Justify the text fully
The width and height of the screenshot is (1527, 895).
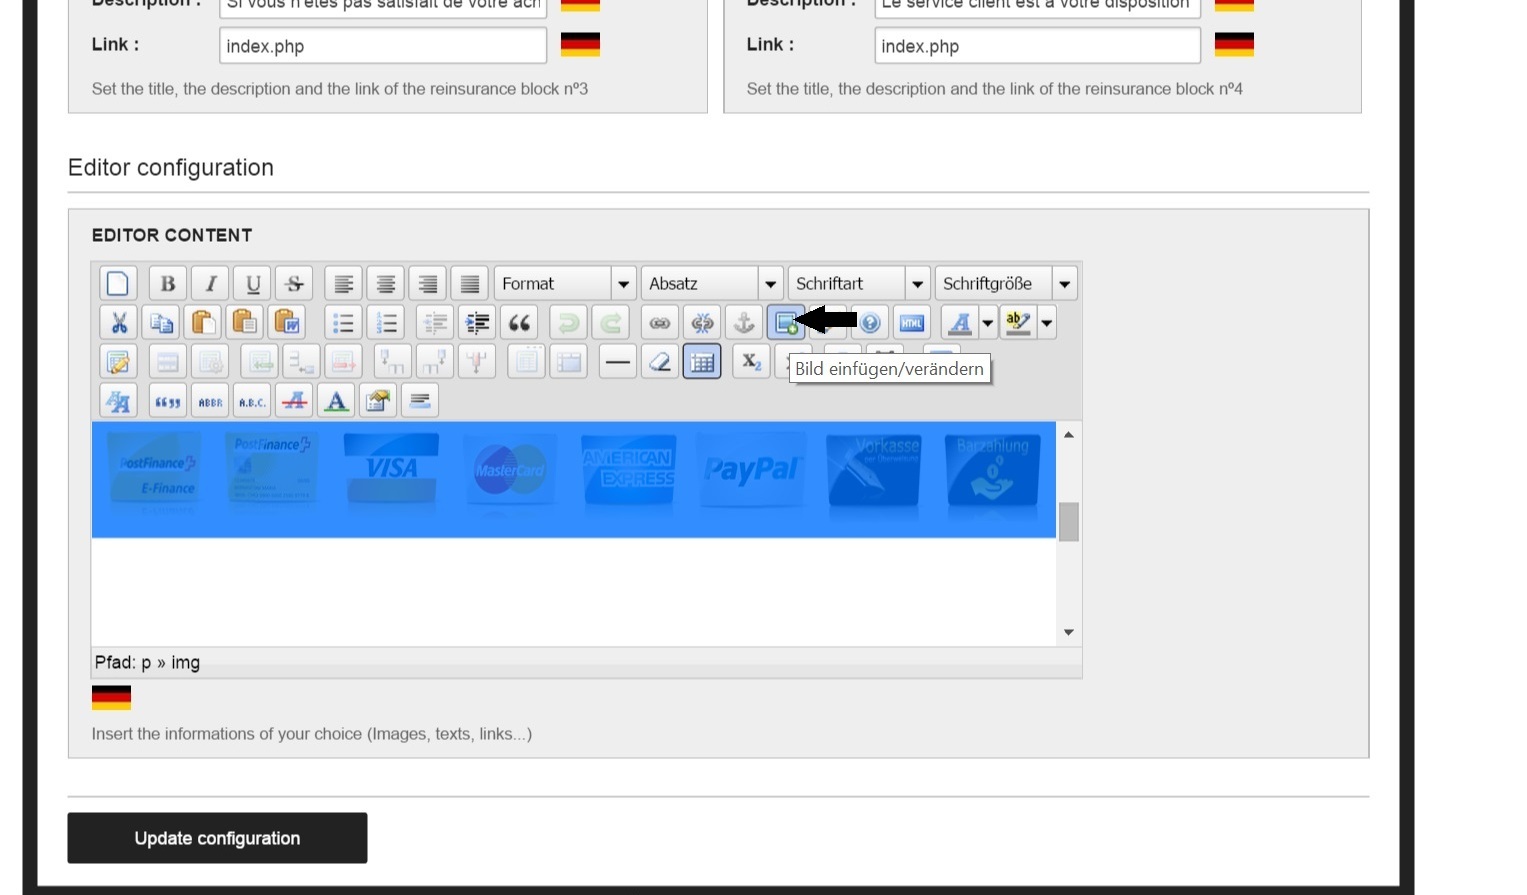pyautogui.click(x=470, y=284)
